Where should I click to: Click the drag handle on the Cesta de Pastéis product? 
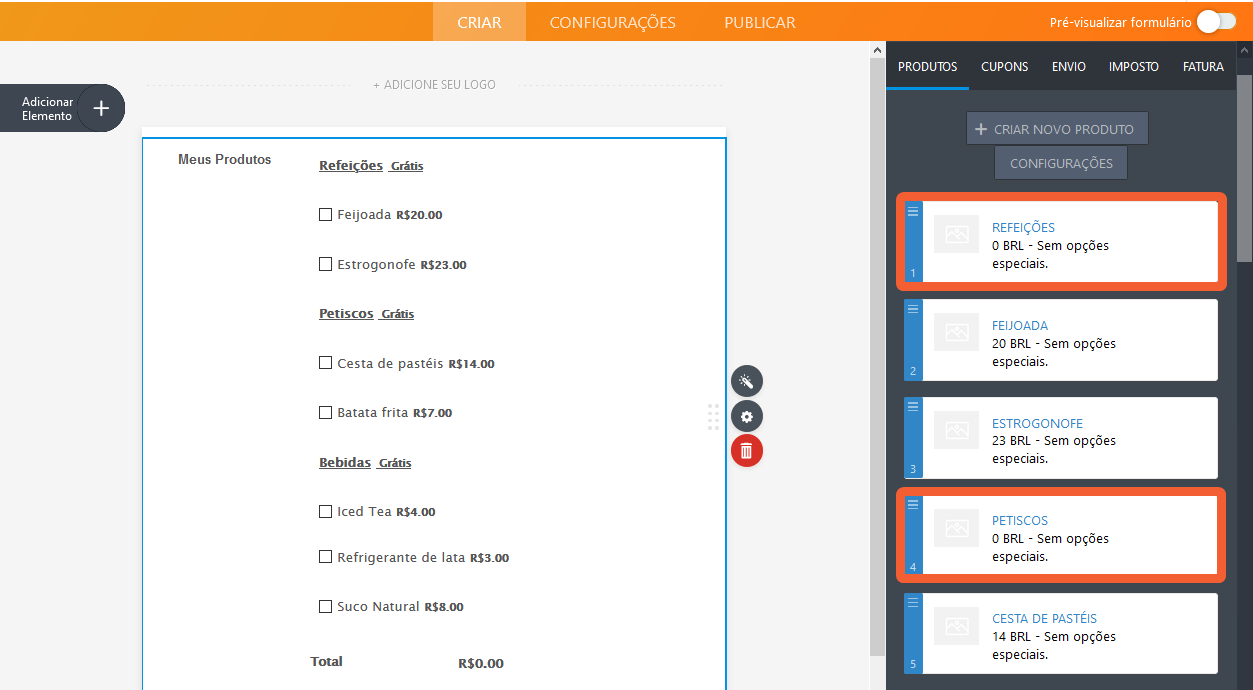[912, 602]
